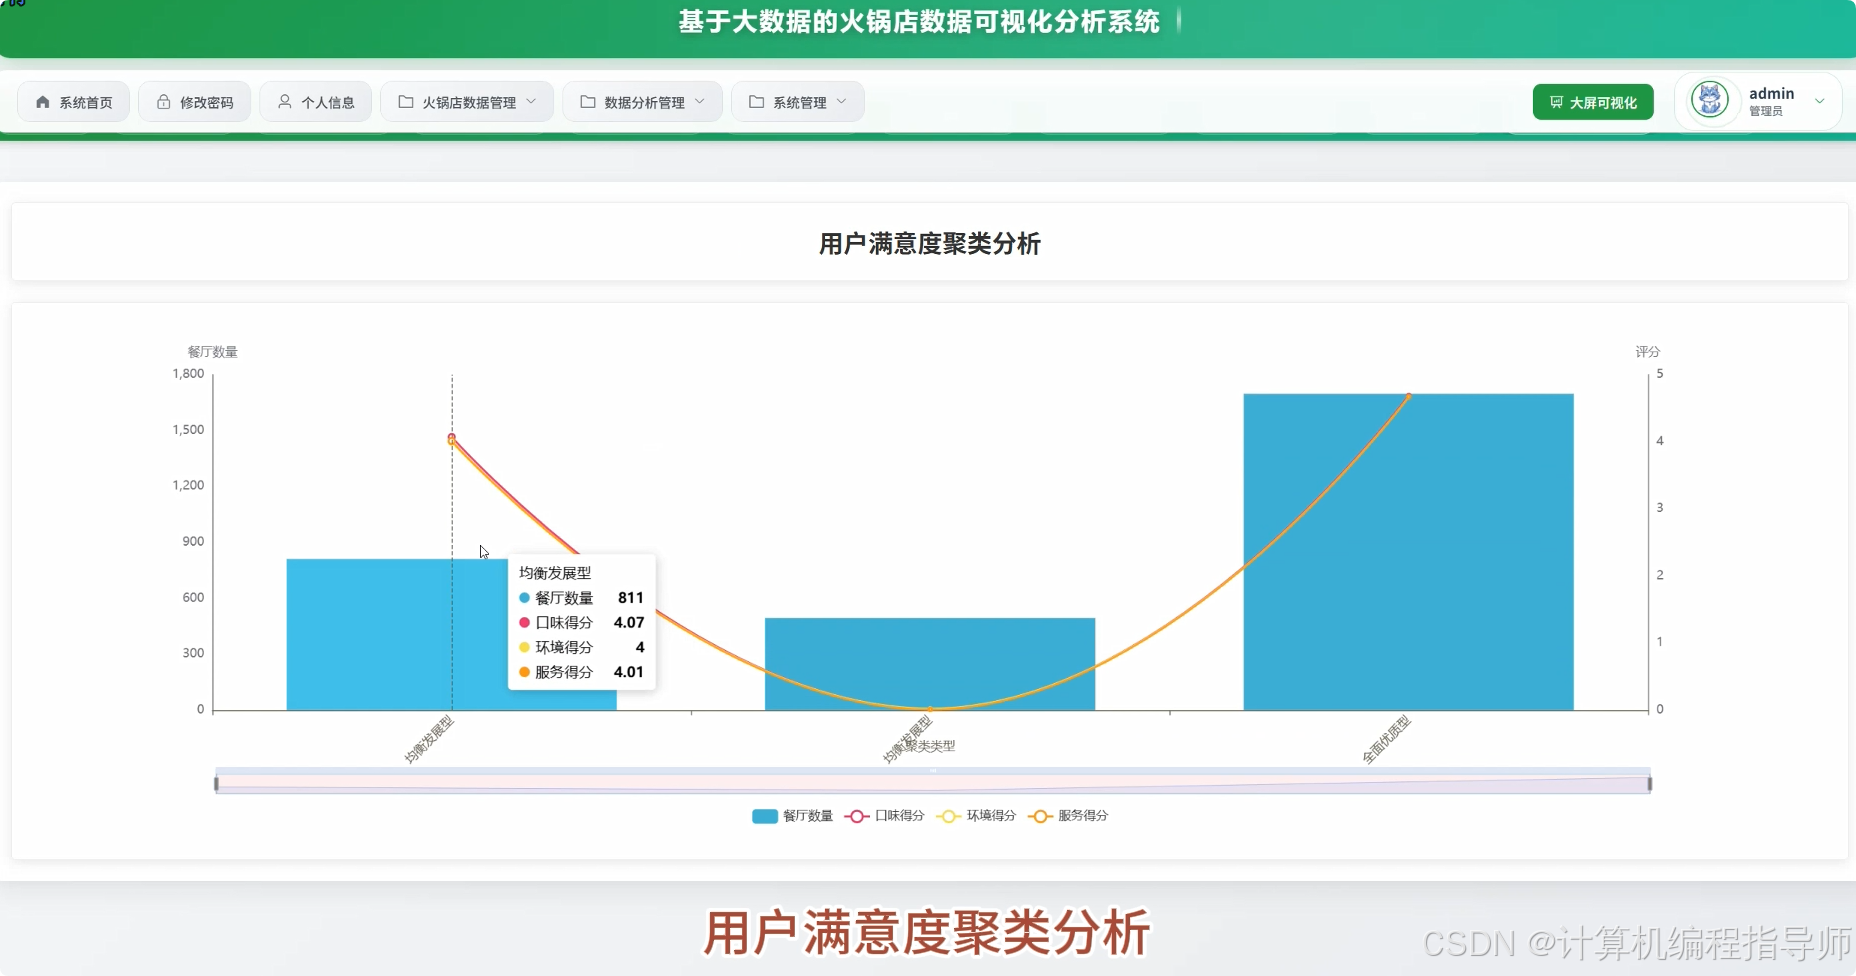Click the tall 全面优质型 bar

(1408, 552)
